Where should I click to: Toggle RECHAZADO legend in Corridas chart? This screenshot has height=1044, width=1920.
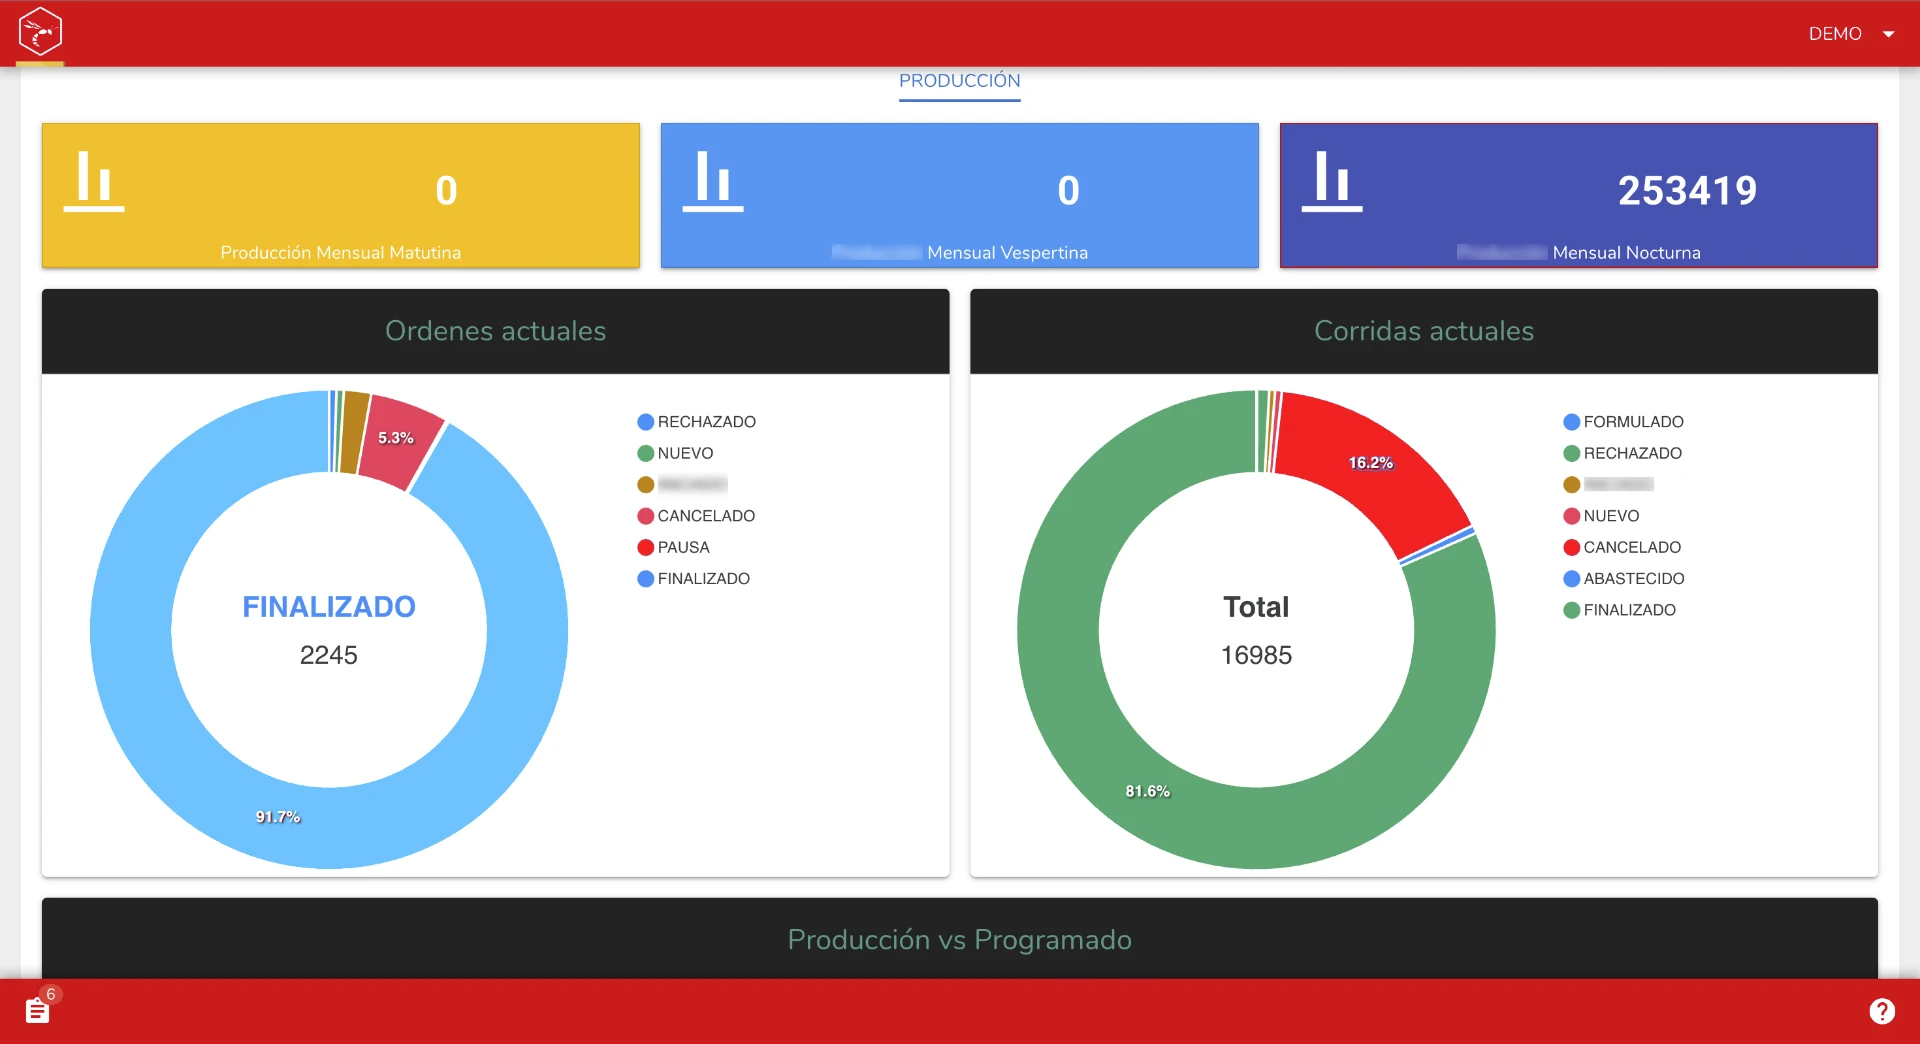[1623, 453]
